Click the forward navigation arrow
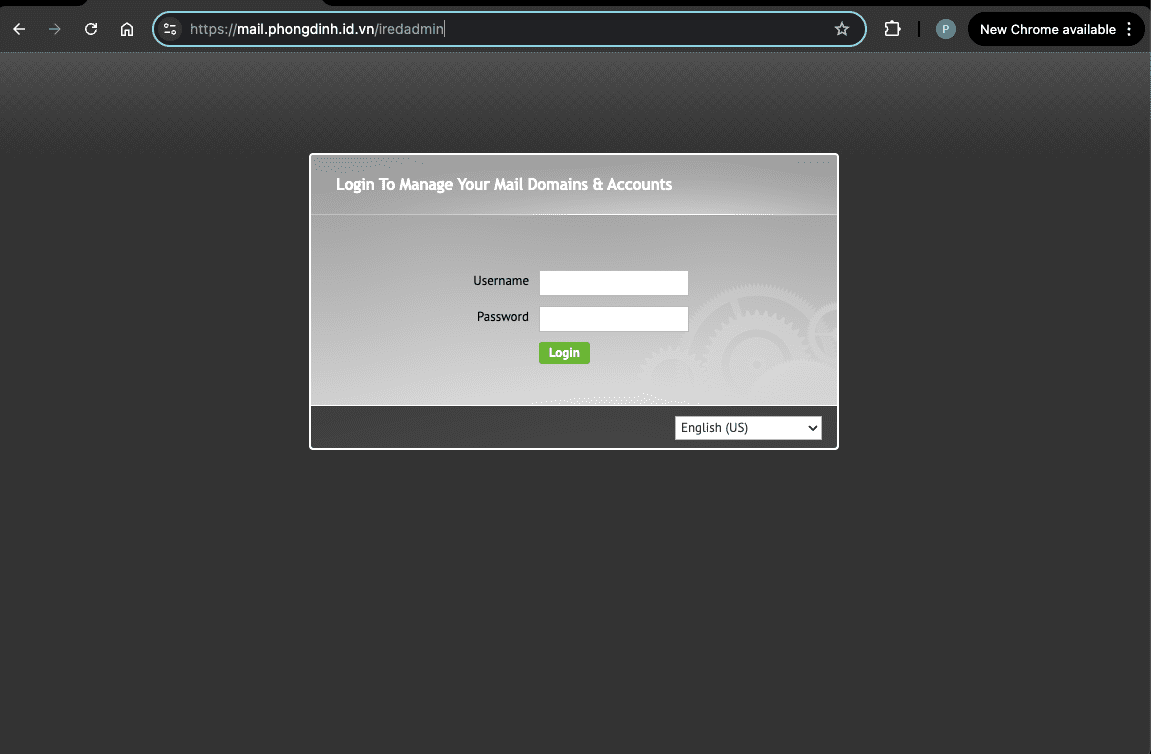This screenshot has width=1151, height=754. pos(54,29)
